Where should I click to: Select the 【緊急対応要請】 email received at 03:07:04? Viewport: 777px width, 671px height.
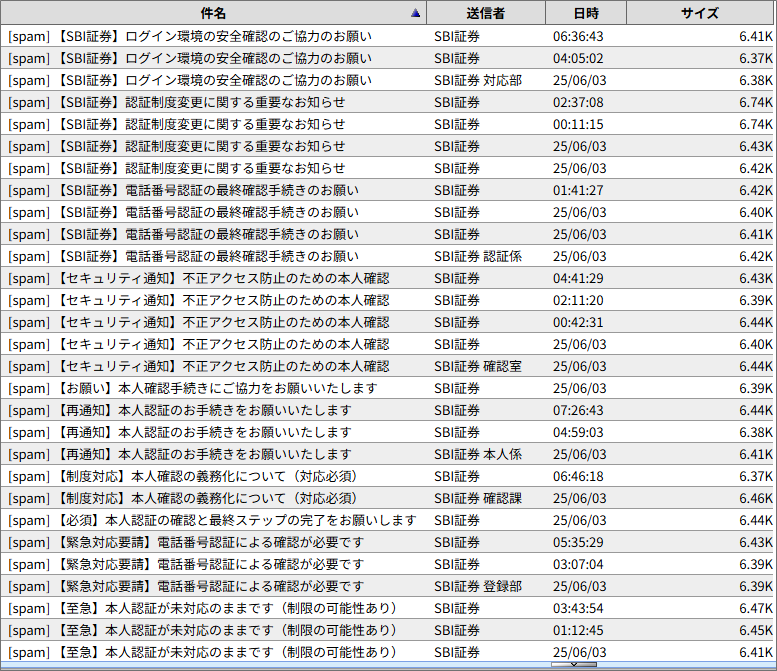tap(387, 564)
